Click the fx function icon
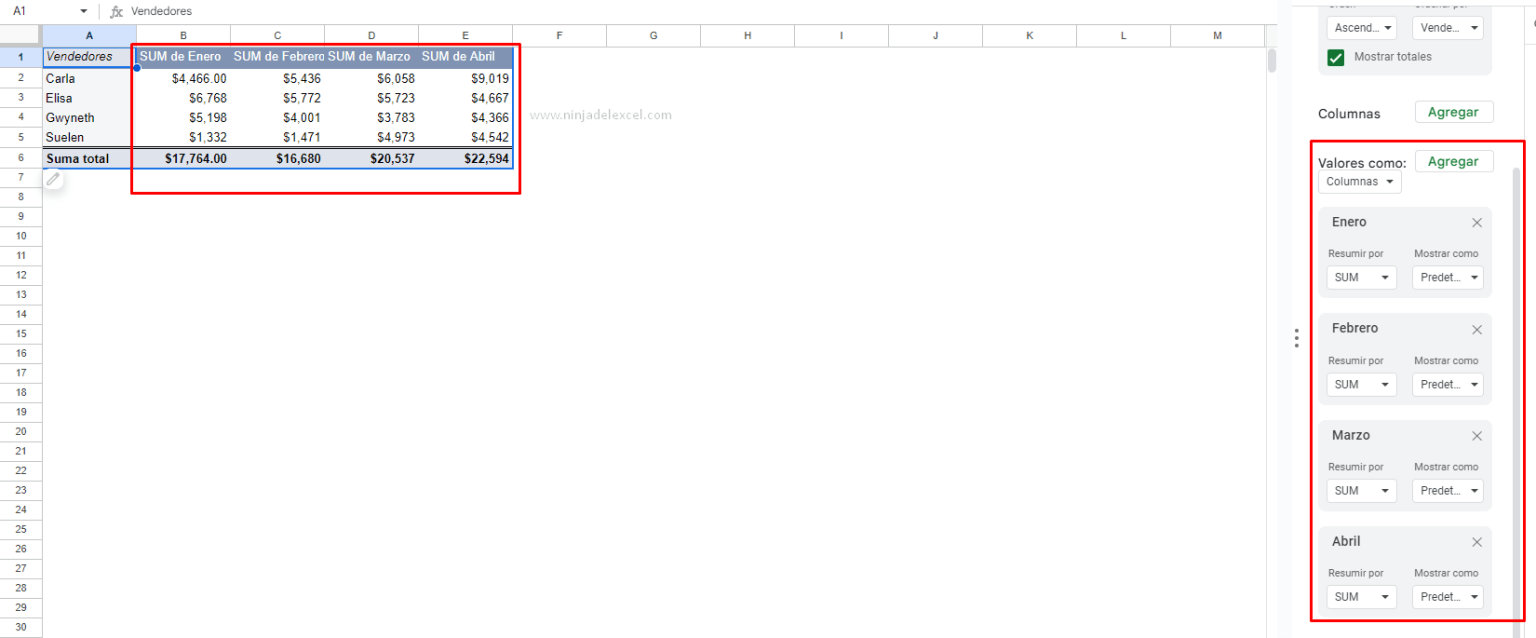The image size is (1536, 638). [x=116, y=11]
